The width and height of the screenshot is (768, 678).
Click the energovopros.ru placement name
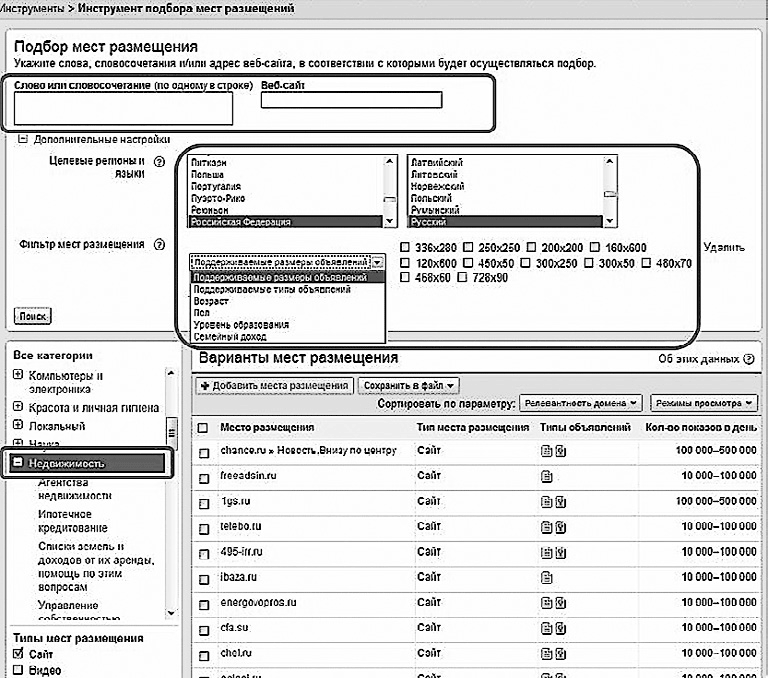258,603
